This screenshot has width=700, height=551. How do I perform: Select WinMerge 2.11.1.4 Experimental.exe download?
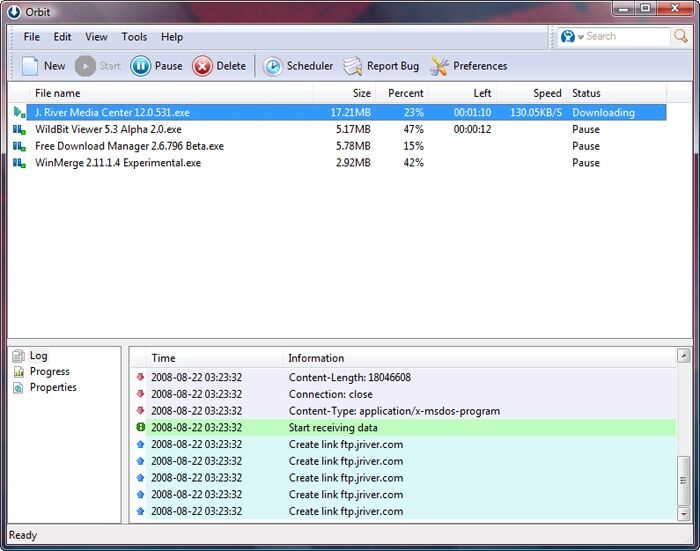(118, 163)
